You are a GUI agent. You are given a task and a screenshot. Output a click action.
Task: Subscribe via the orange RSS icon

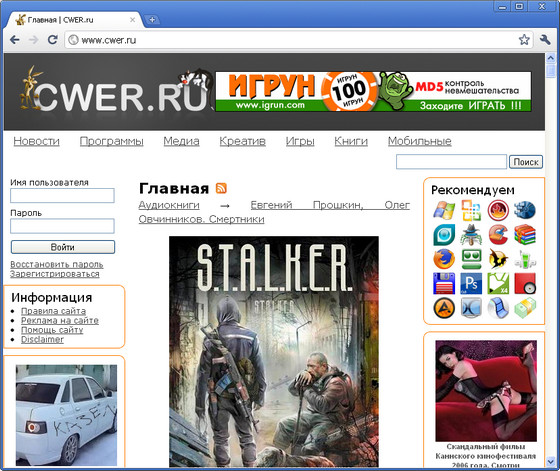[x=221, y=188]
